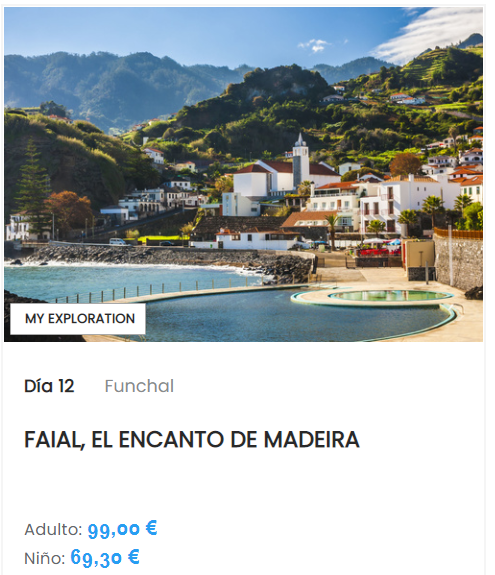Click the Adulto price 99,00 €
495x575 pixels.
click(122, 529)
